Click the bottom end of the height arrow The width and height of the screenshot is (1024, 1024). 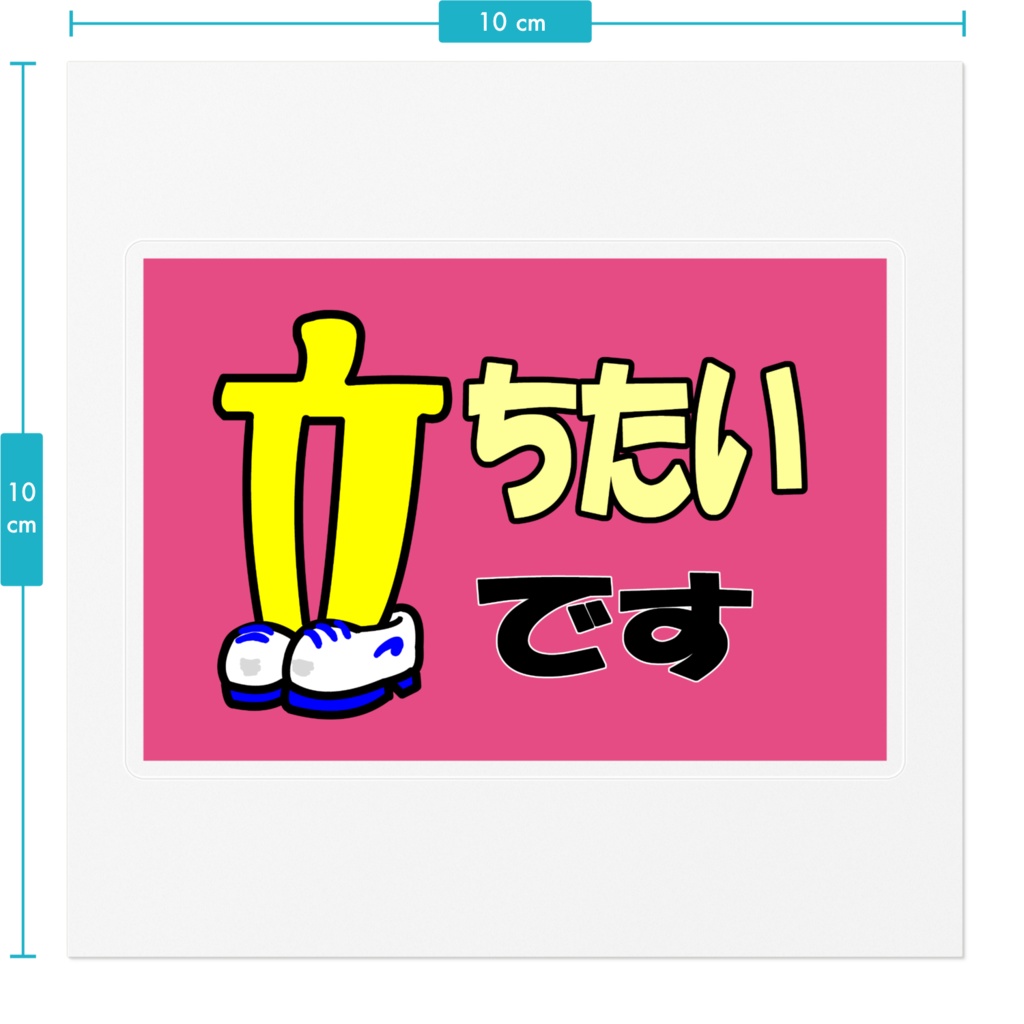pos(22,958)
